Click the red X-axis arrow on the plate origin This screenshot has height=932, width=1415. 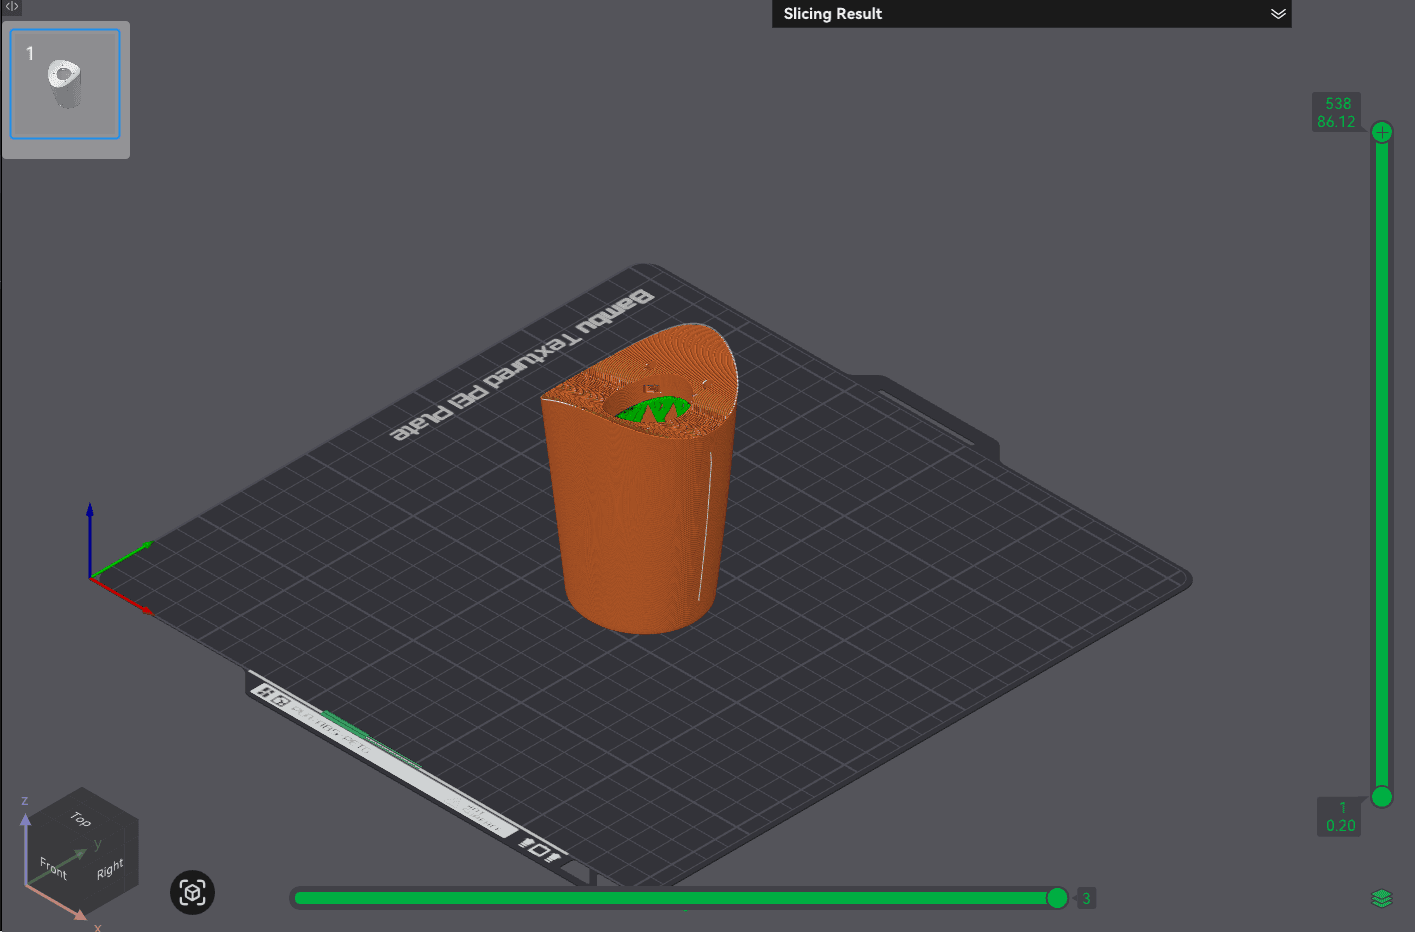(x=125, y=600)
